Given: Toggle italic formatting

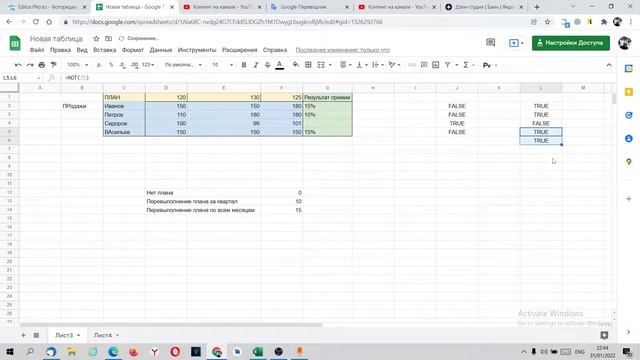Looking at the screenshot, I should pyautogui.click(x=256, y=65).
